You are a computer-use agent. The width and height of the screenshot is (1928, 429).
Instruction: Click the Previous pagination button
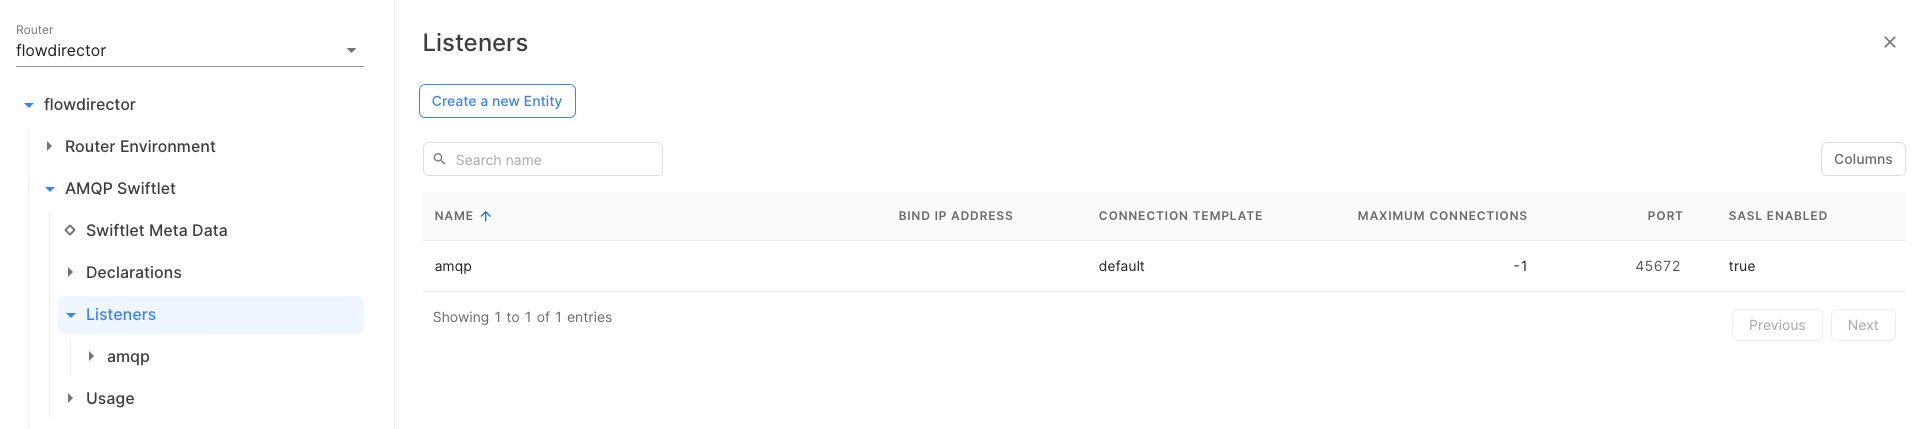point(1776,325)
